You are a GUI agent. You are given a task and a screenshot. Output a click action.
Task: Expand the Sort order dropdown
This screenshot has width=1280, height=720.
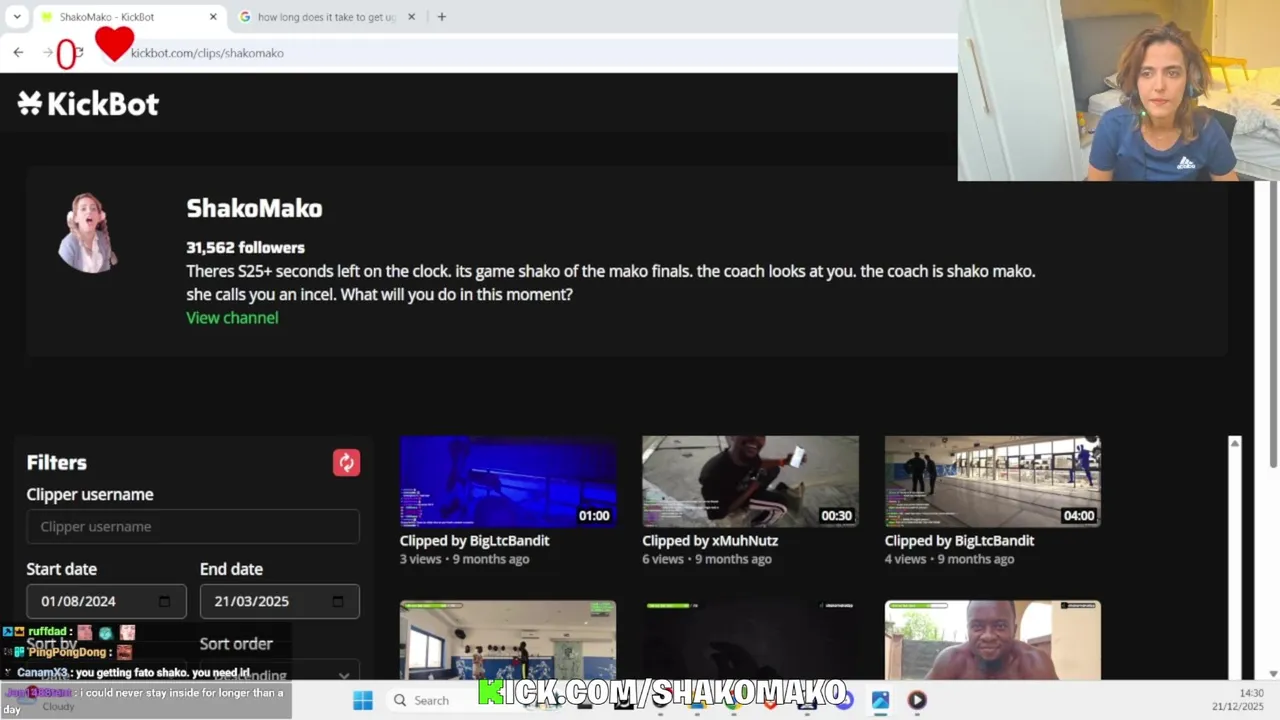pos(279,673)
